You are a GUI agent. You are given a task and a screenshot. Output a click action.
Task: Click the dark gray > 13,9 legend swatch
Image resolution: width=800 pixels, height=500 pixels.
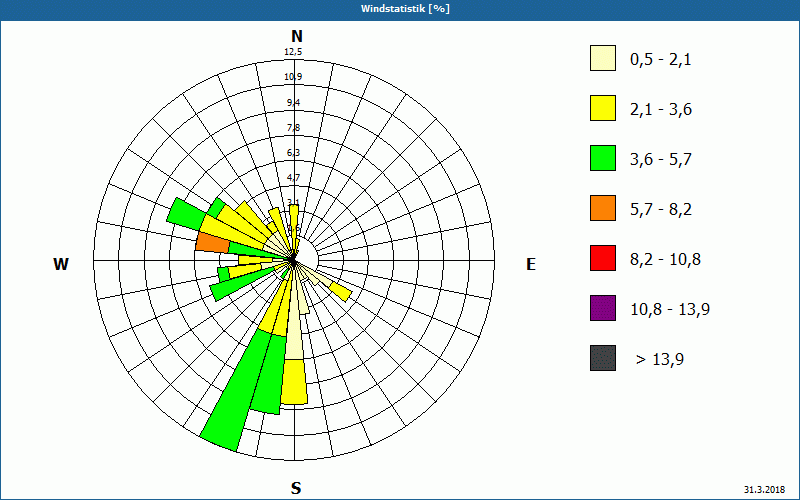point(603,358)
